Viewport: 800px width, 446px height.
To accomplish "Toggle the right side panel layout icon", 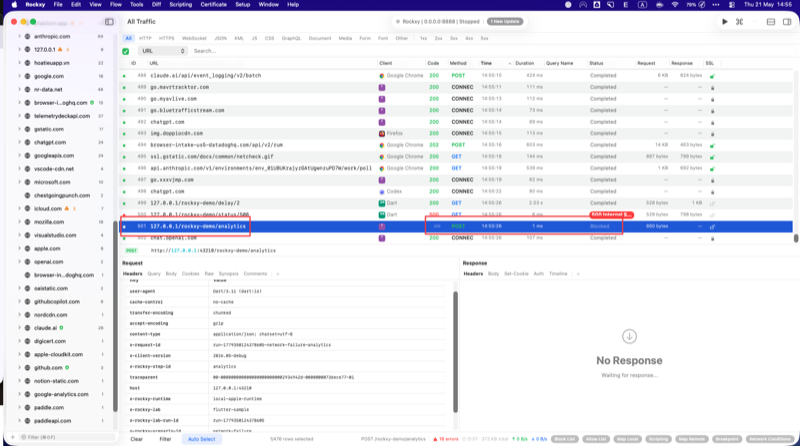I will coord(787,21).
